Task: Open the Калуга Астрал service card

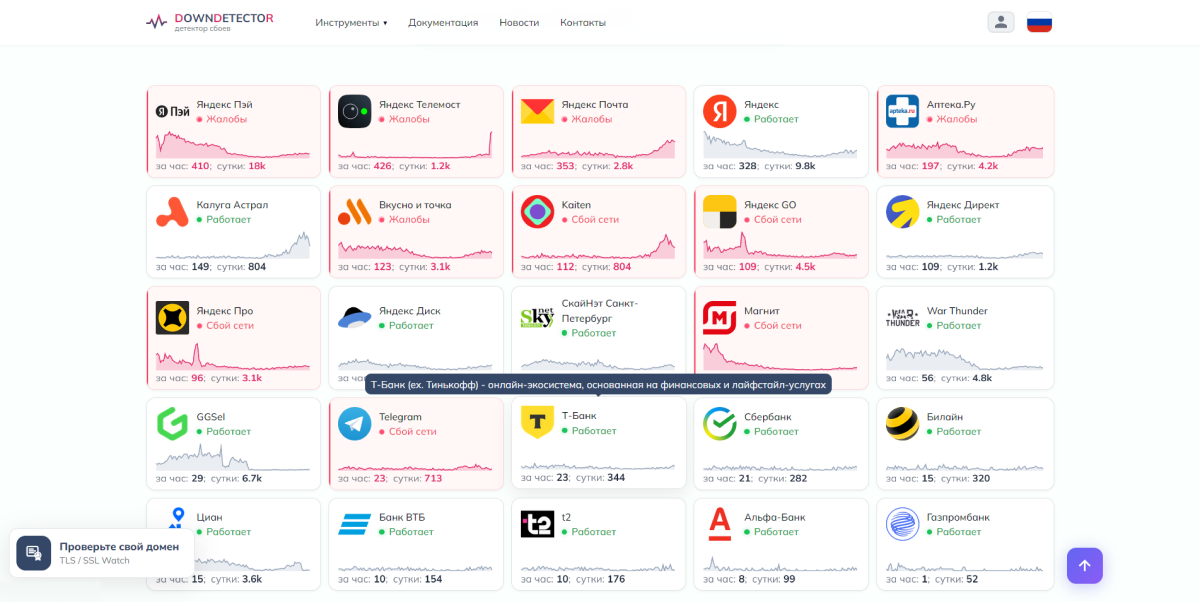Action: (x=234, y=232)
